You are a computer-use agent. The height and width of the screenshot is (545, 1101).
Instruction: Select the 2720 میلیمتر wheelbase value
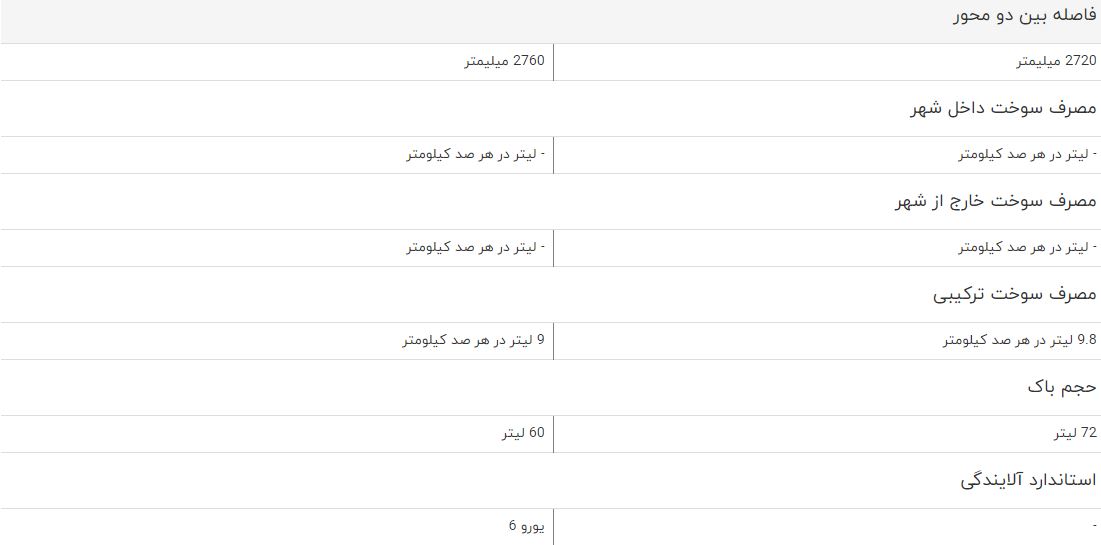click(x=1056, y=61)
